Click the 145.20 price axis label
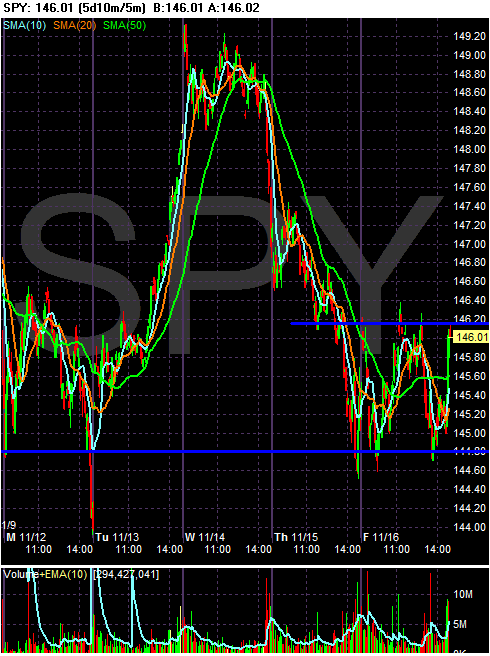The height and width of the screenshot is (656, 490). 469,414
